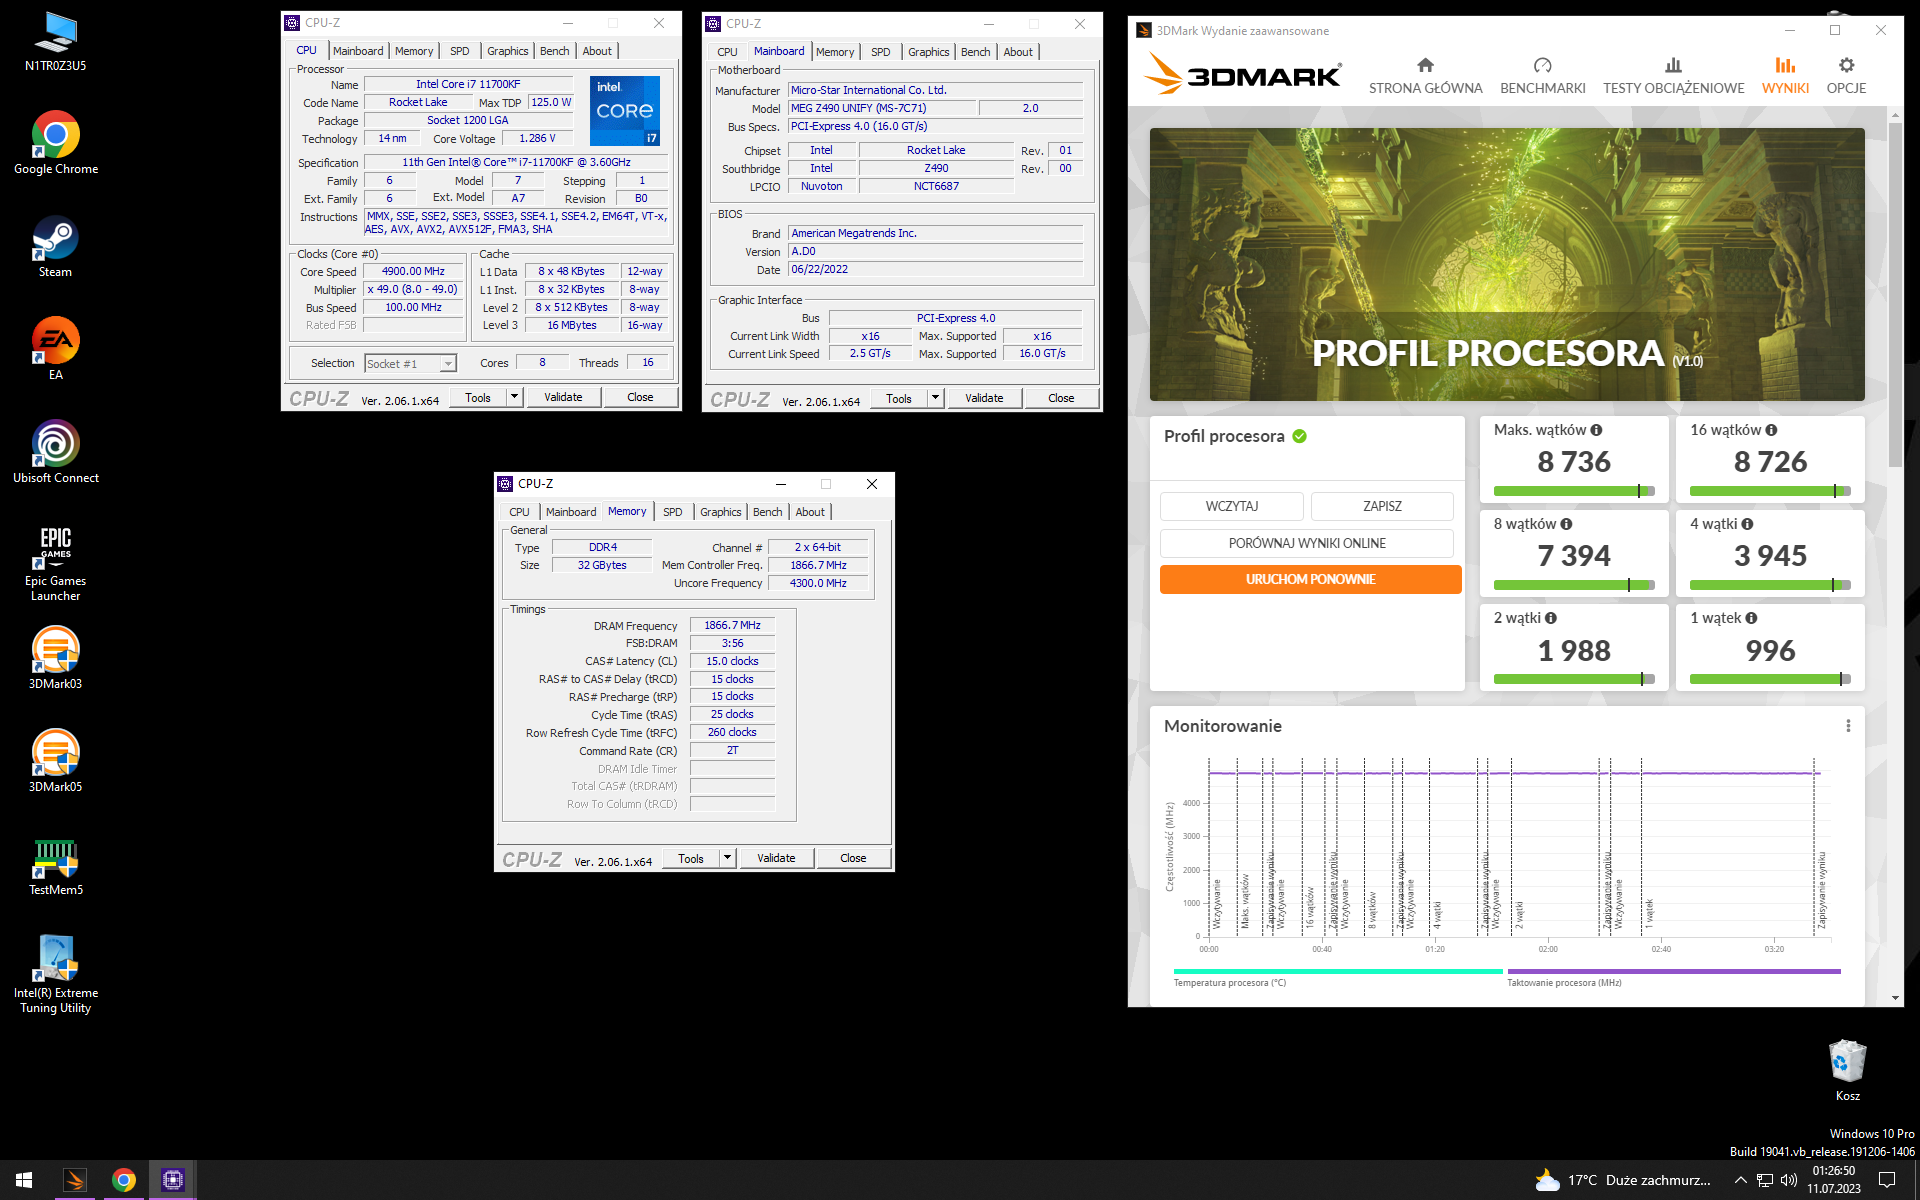The height and width of the screenshot is (1200, 1920).
Task: Click the Maks. wątków score progress bar
Action: (1574, 491)
